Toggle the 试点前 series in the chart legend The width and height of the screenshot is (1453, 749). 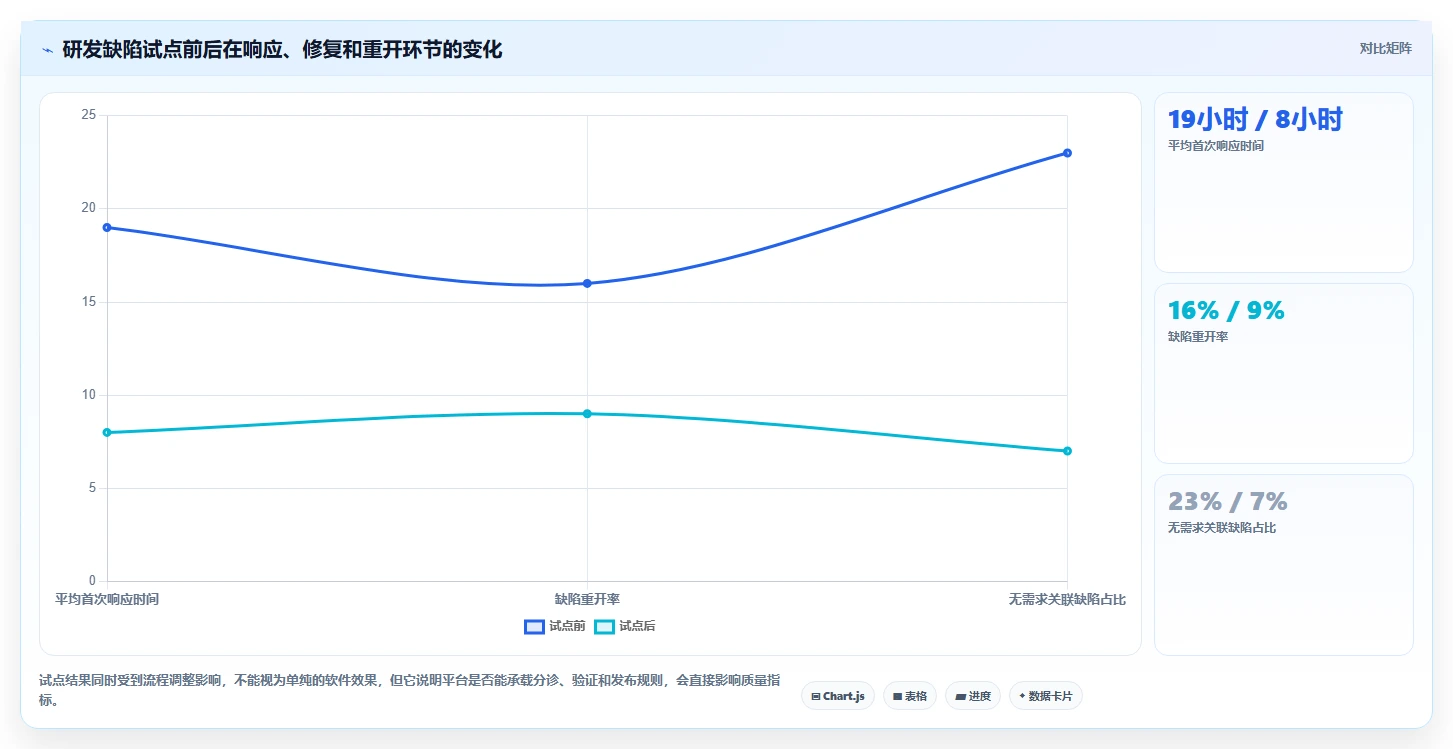pos(555,626)
